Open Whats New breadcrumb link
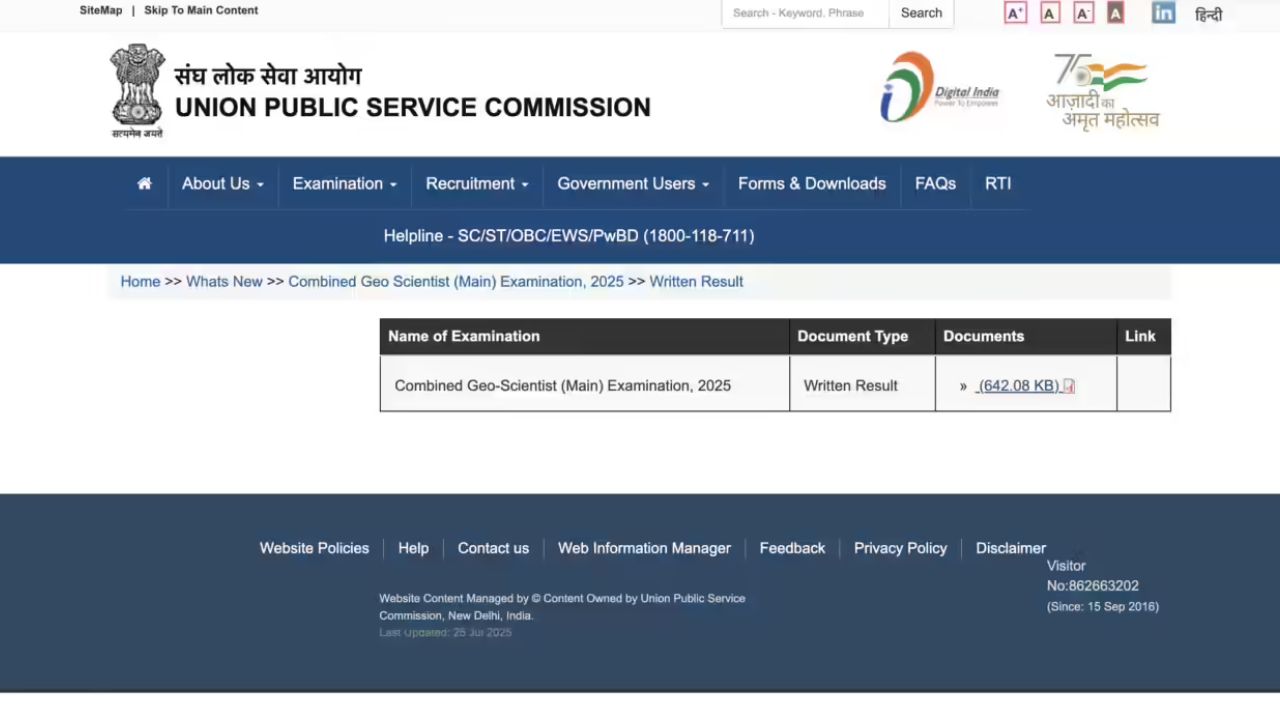This screenshot has width=1280, height=720. pyautogui.click(x=224, y=282)
